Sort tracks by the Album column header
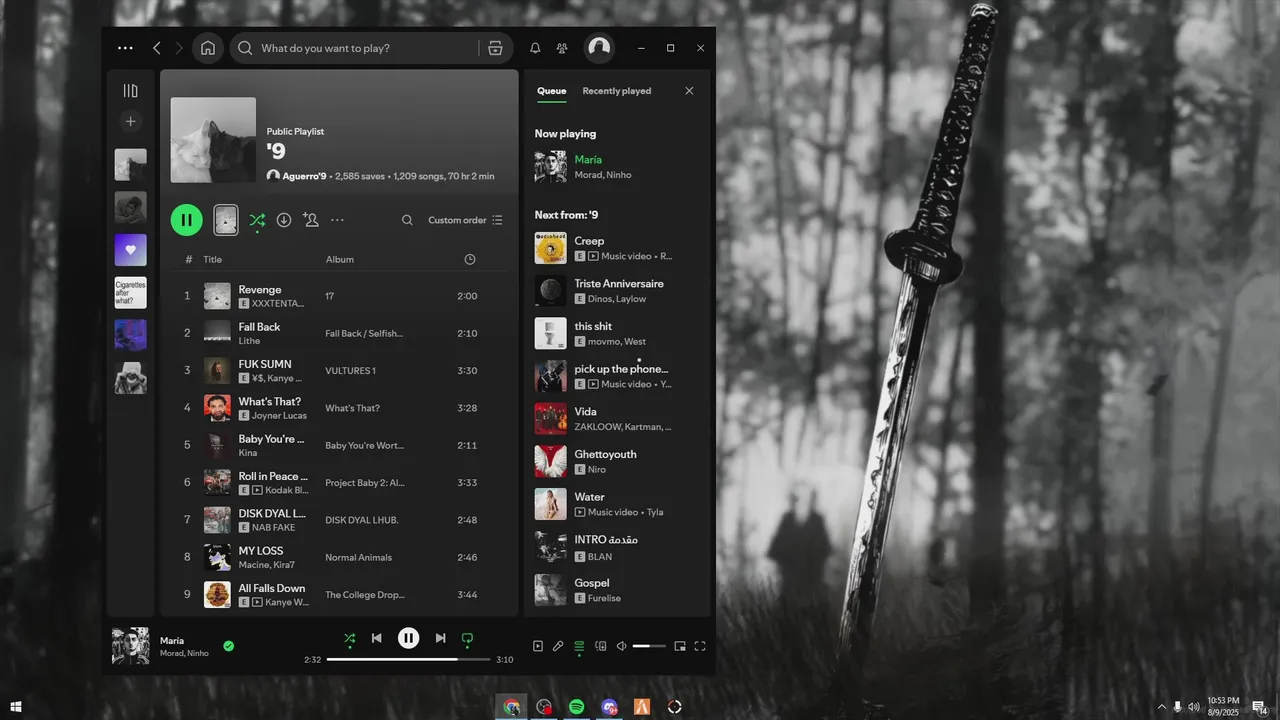Viewport: 1280px width, 720px height. [x=340, y=259]
